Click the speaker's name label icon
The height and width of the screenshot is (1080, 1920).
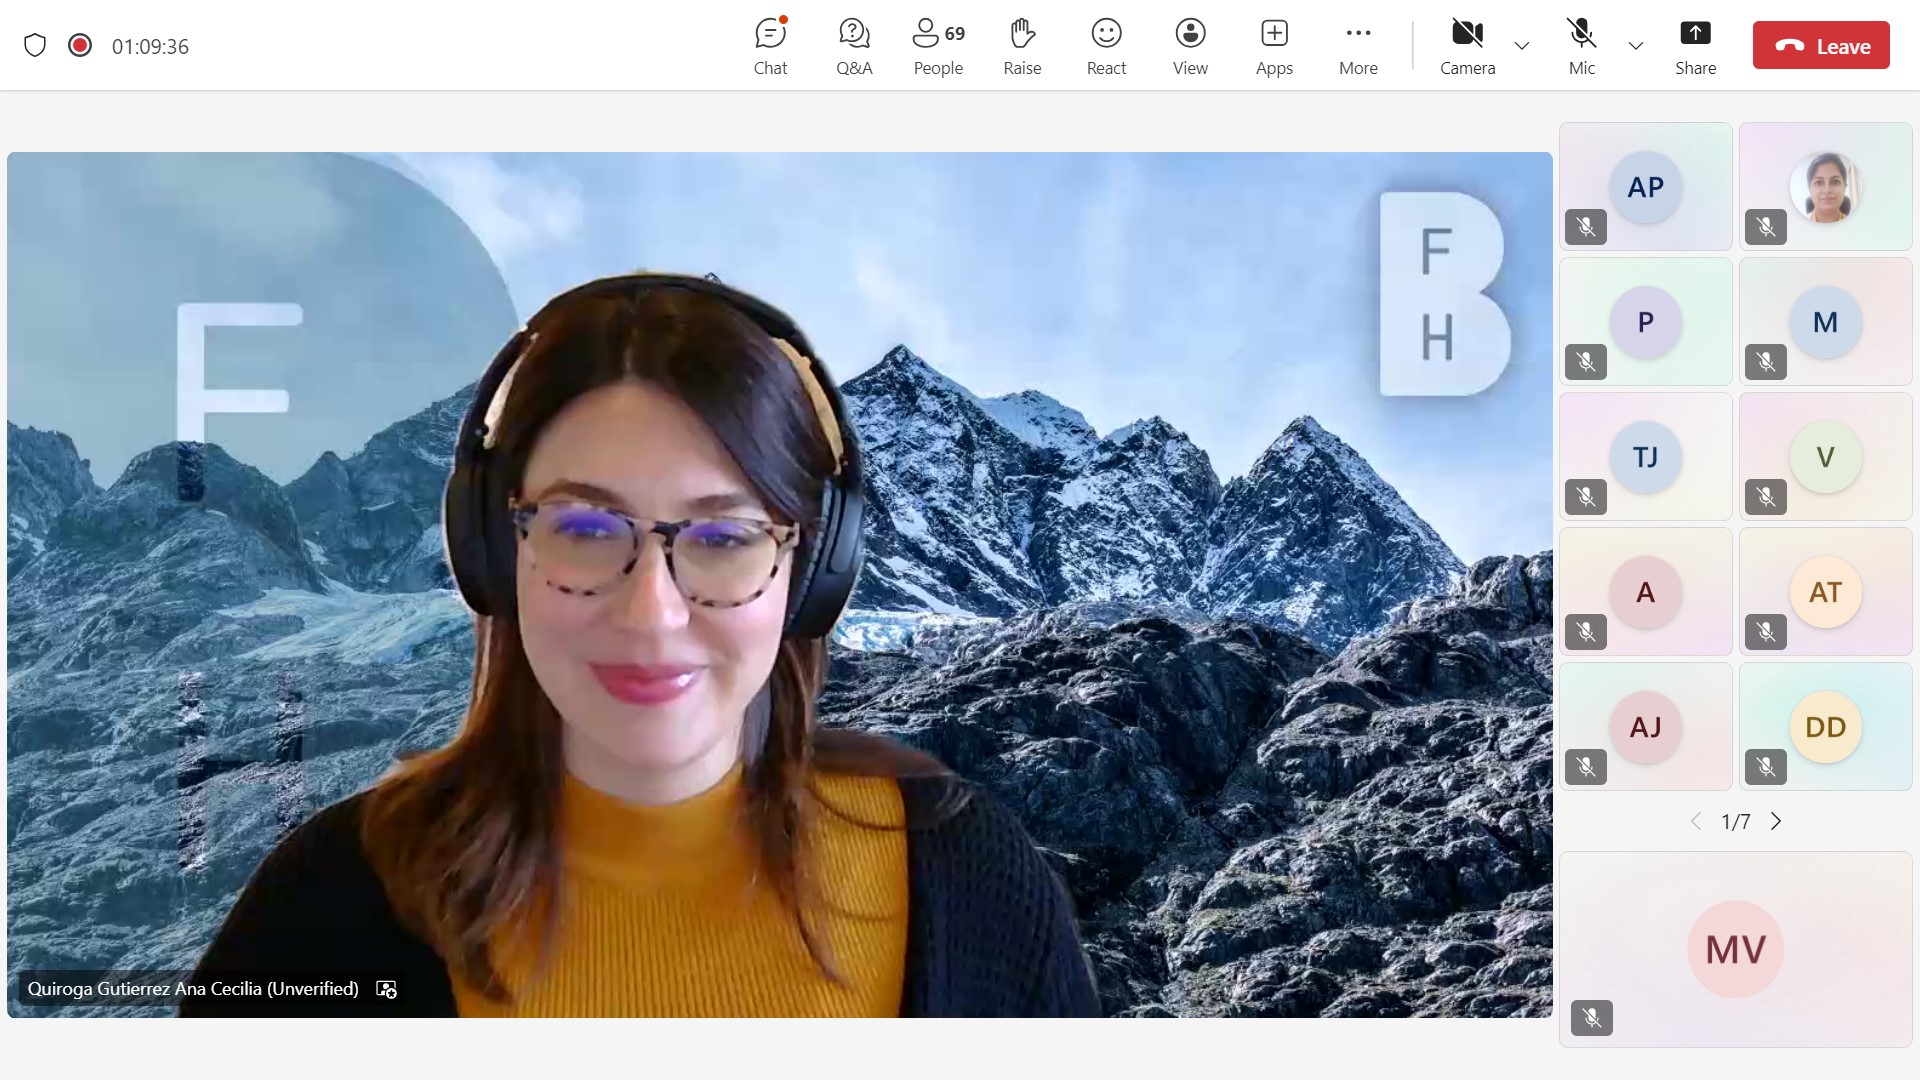(386, 989)
